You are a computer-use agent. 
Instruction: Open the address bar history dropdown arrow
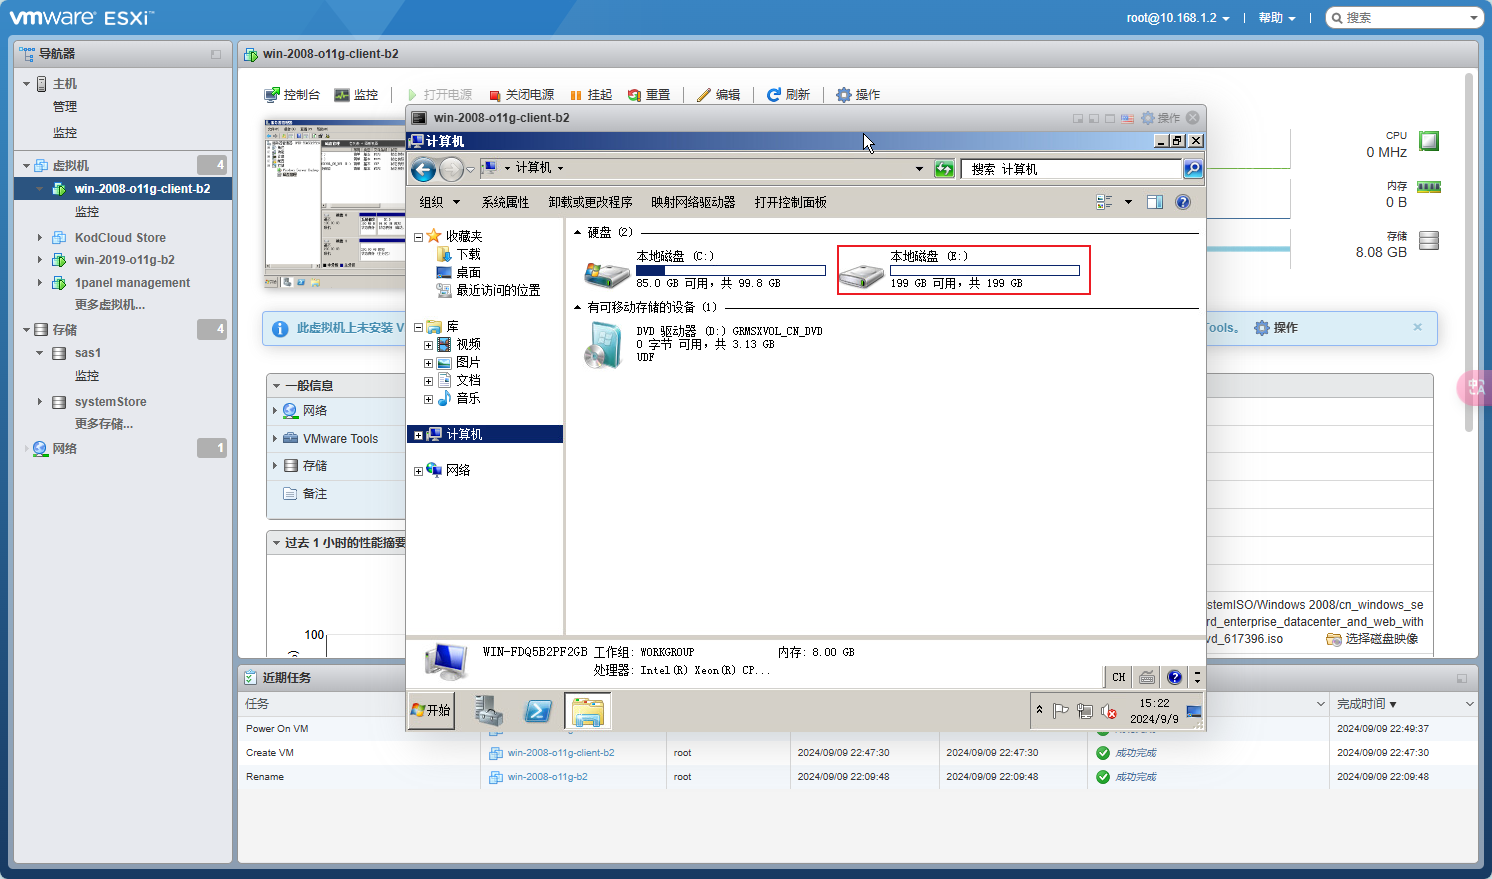[919, 169]
